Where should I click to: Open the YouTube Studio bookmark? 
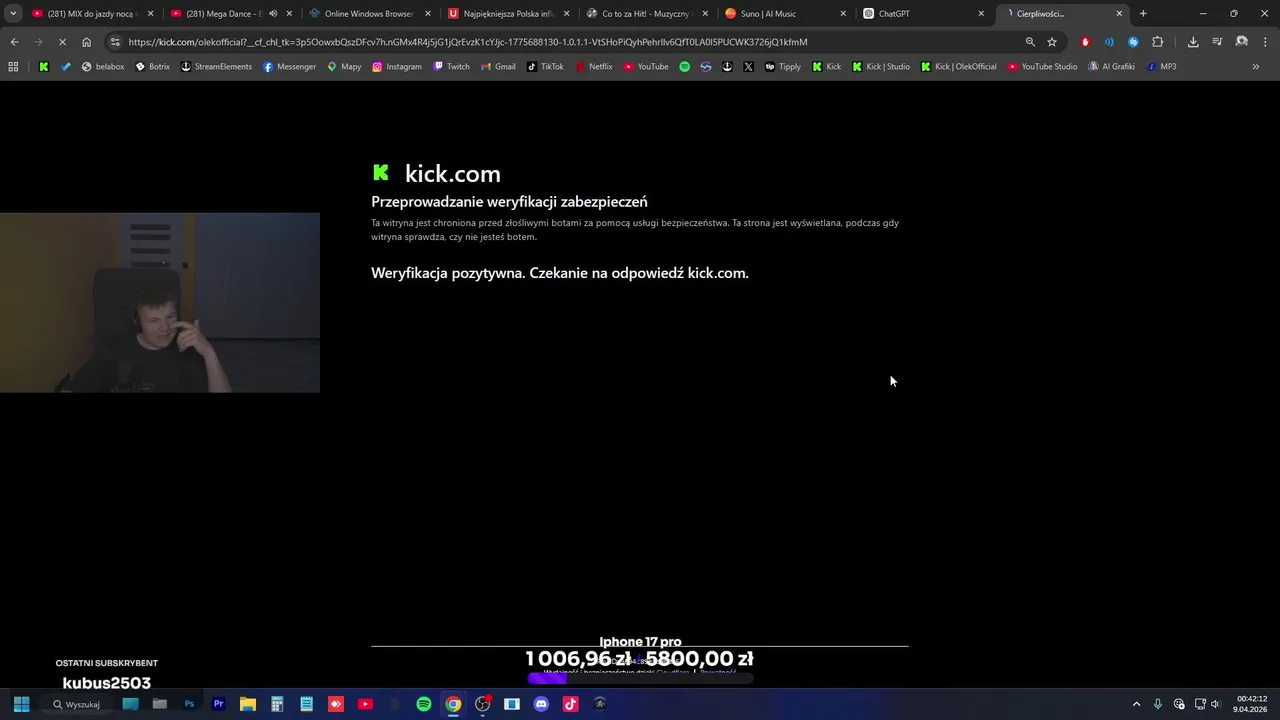(x=1042, y=67)
